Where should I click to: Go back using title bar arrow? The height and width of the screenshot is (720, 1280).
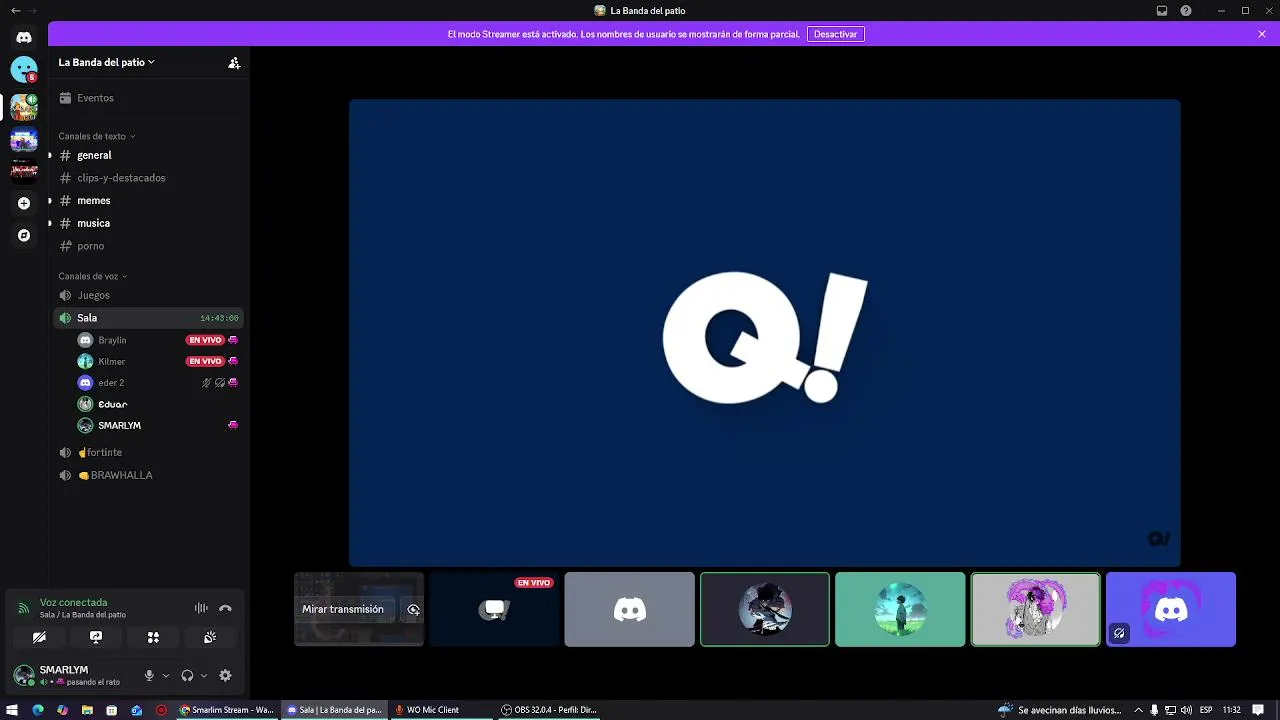(x=15, y=10)
